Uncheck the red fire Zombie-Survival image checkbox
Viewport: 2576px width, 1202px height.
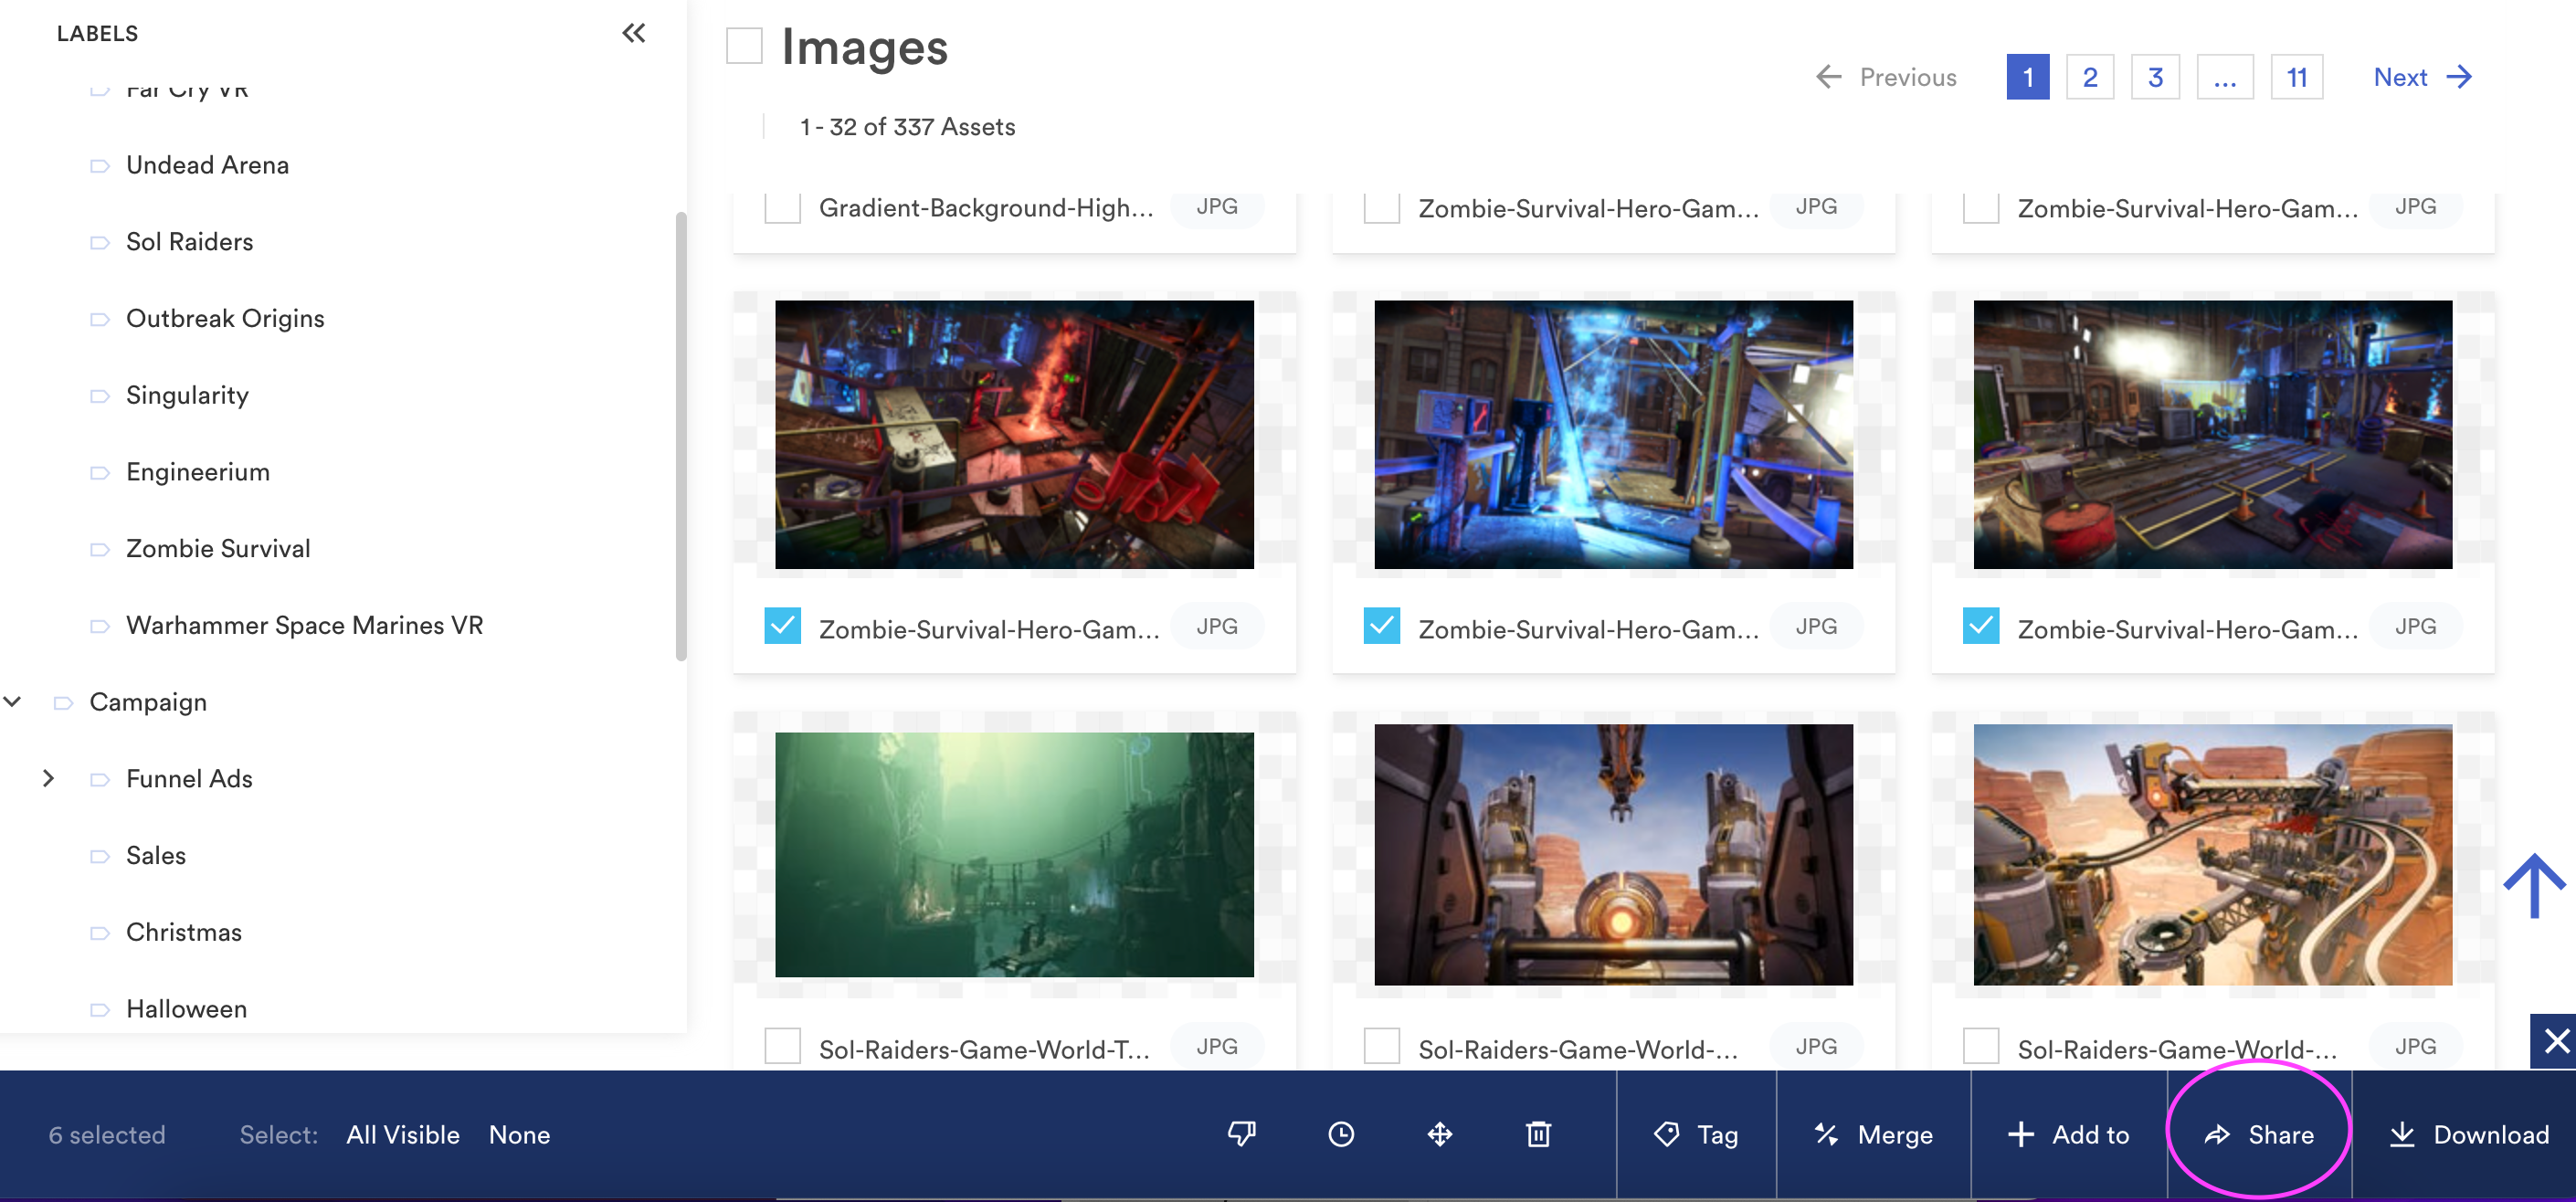[782, 626]
